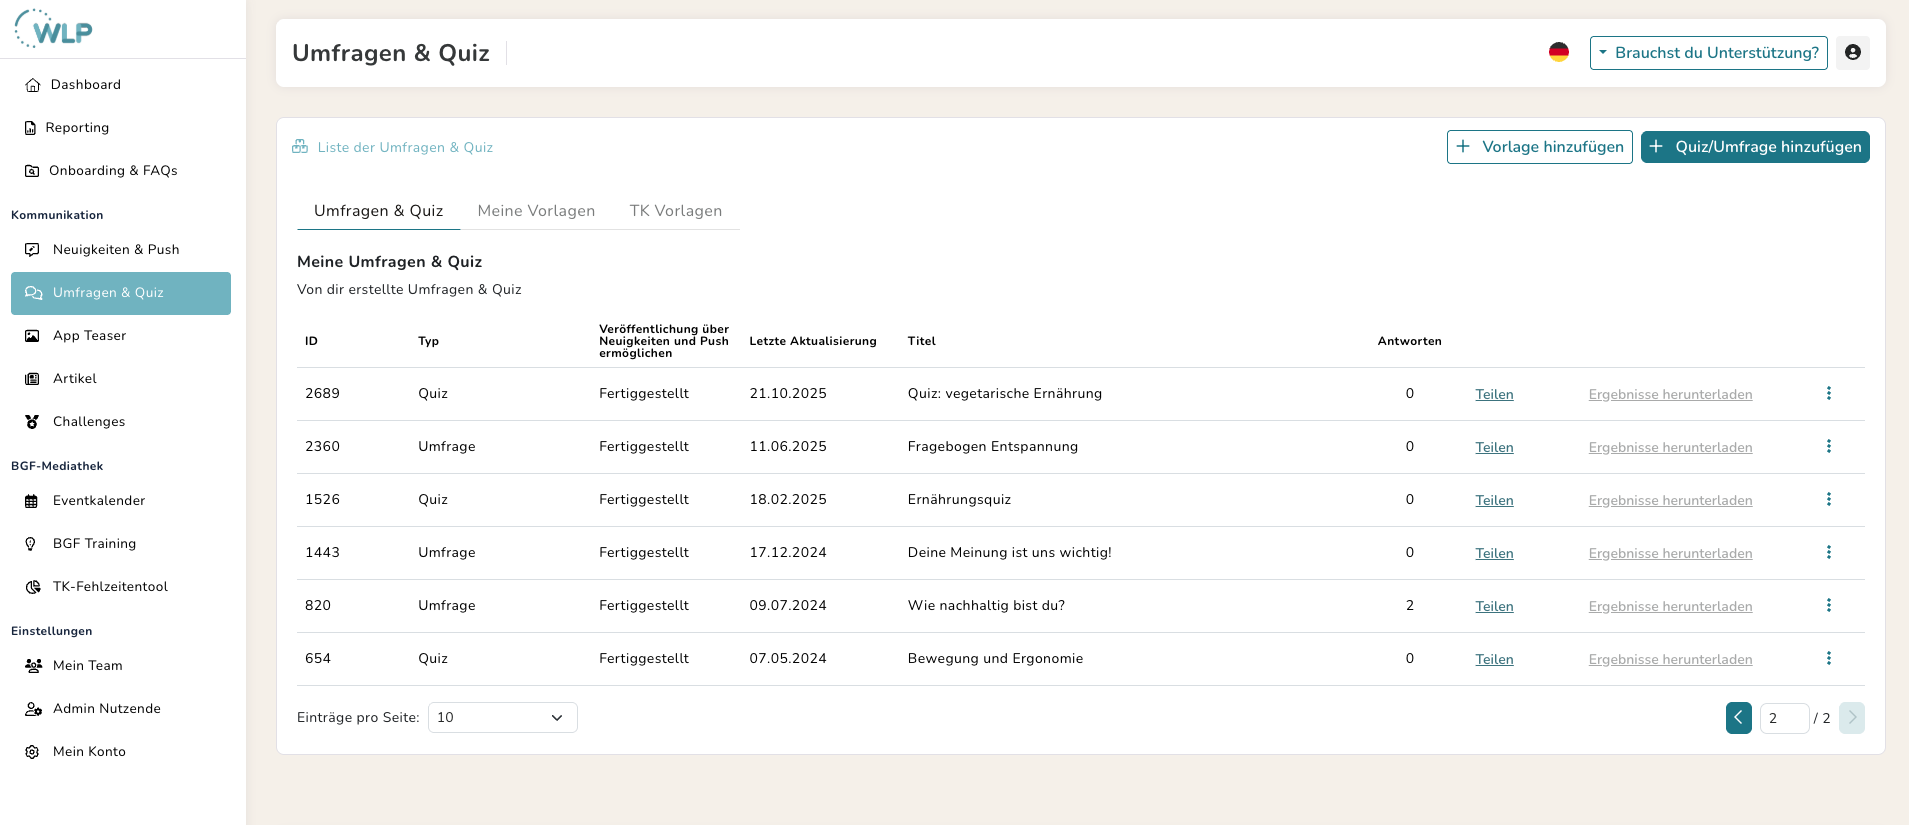Switch to the Meine Vorlagen tab
Viewport: 1909px width, 825px height.
536,211
